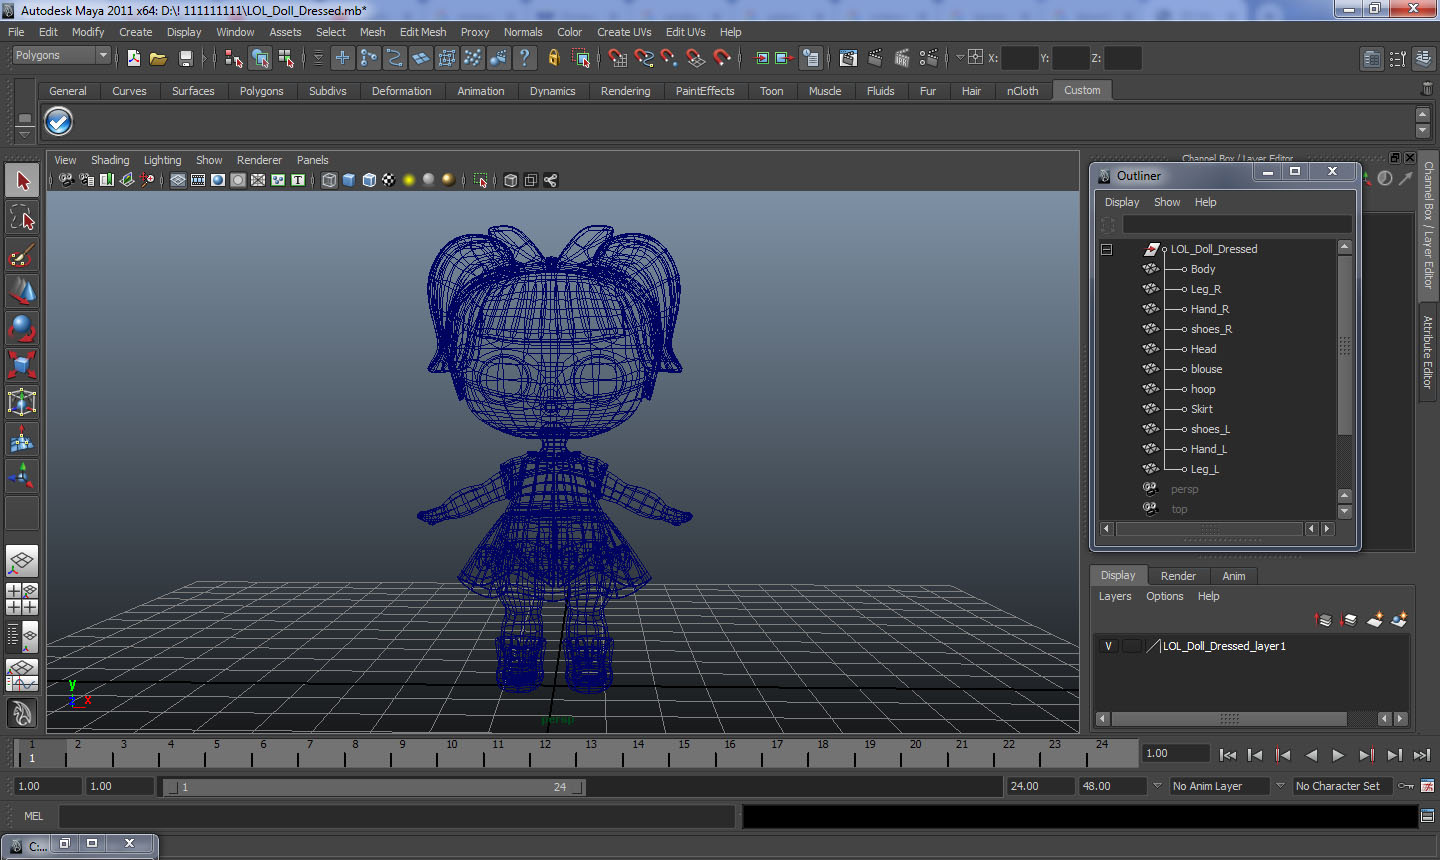Activate the Soft Modification tool
Image resolution: width=1440 pixels, height=860 pixels.
coord(22,439)
